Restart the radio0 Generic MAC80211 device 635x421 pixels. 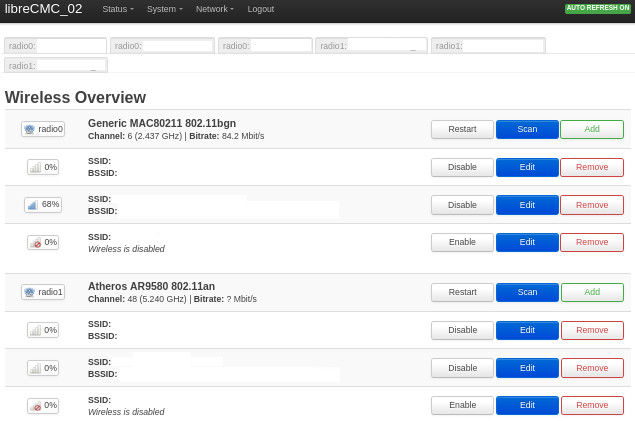[x=462, y=130]
